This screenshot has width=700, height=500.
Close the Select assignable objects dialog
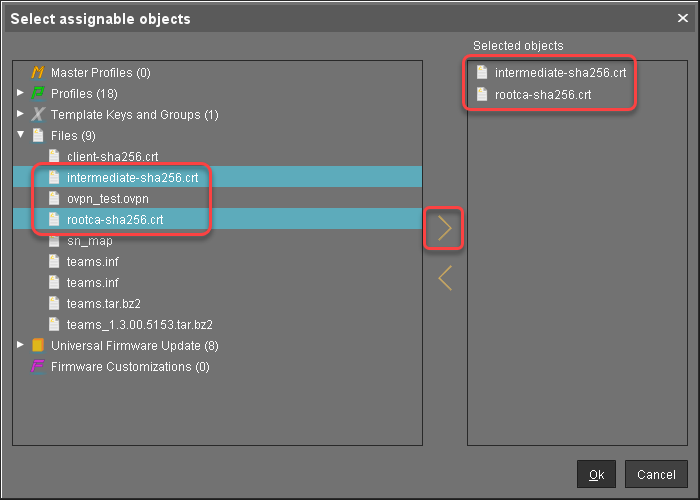[x=682, y=18]
